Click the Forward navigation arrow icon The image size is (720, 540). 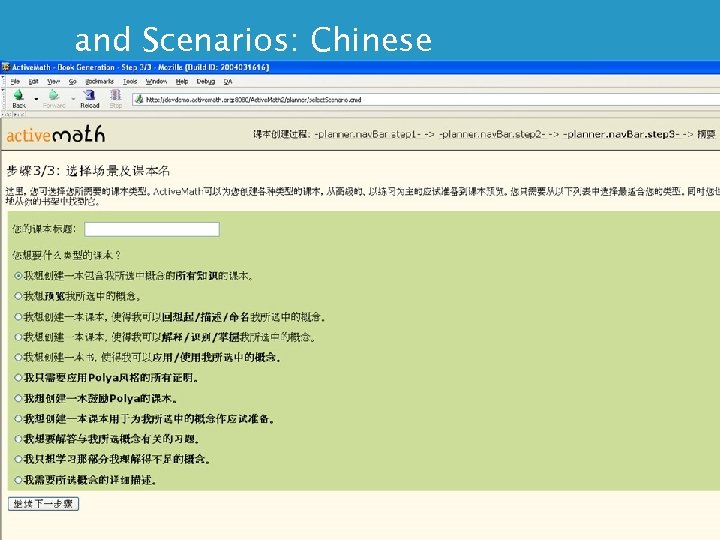54,95
